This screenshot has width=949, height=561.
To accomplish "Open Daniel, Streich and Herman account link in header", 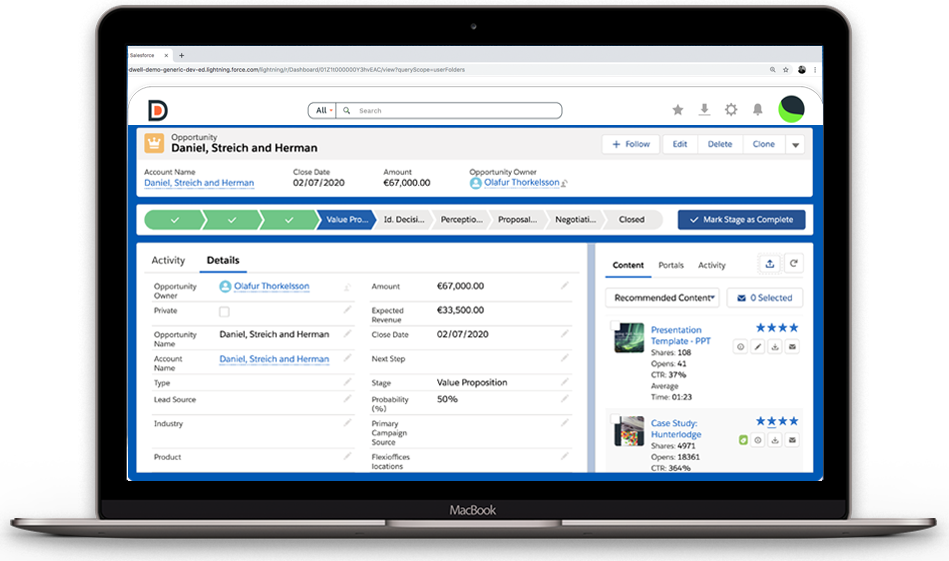I will click(x=199, y=183).
